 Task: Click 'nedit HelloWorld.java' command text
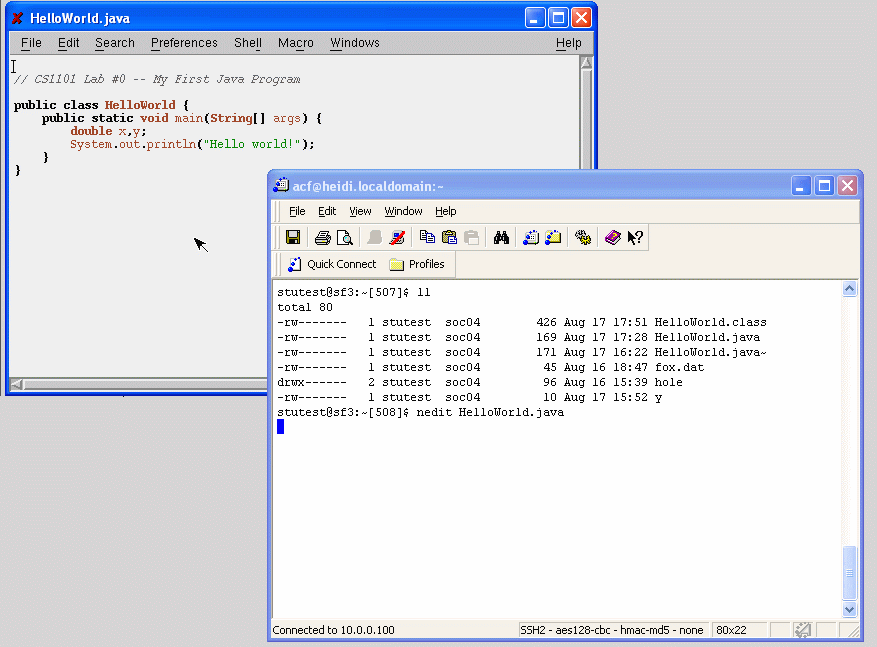(490, 413)
